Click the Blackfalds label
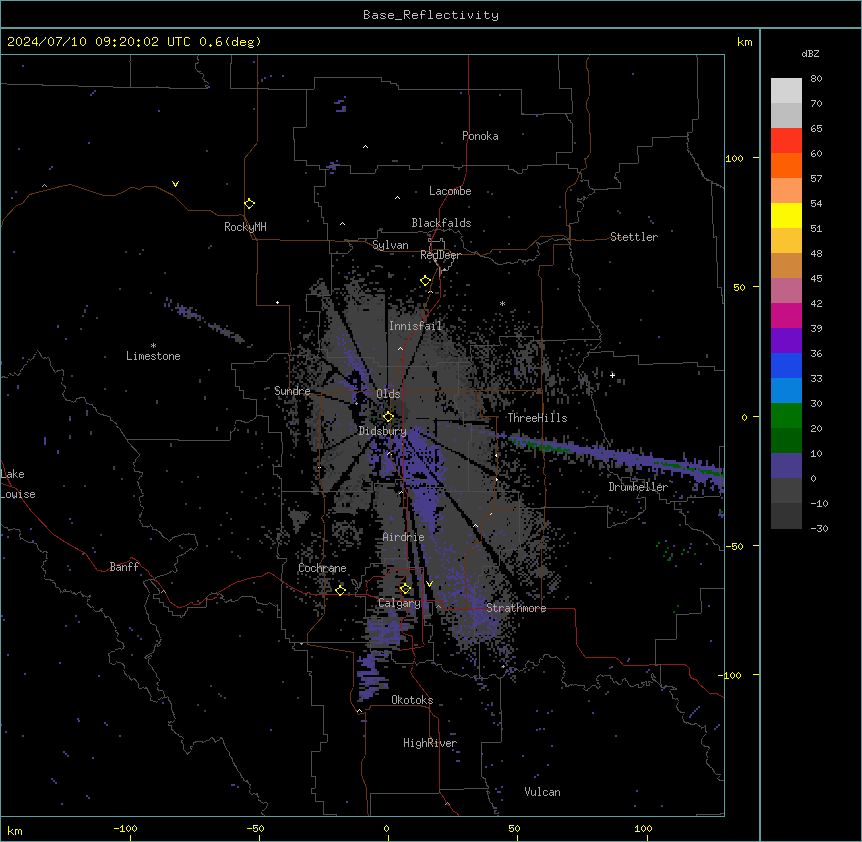Viewport: 862px width, 842px height. point(441,223)
